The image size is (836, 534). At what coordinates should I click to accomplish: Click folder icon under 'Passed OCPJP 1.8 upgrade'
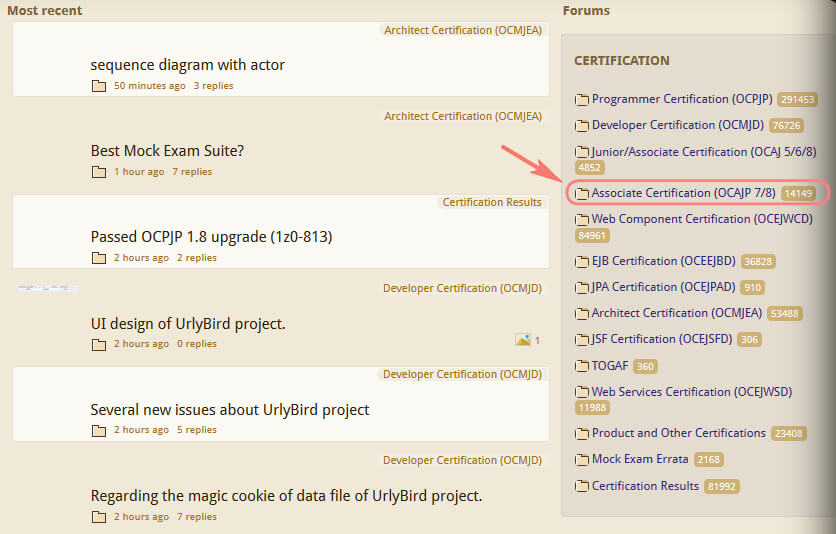click(99, 258)
